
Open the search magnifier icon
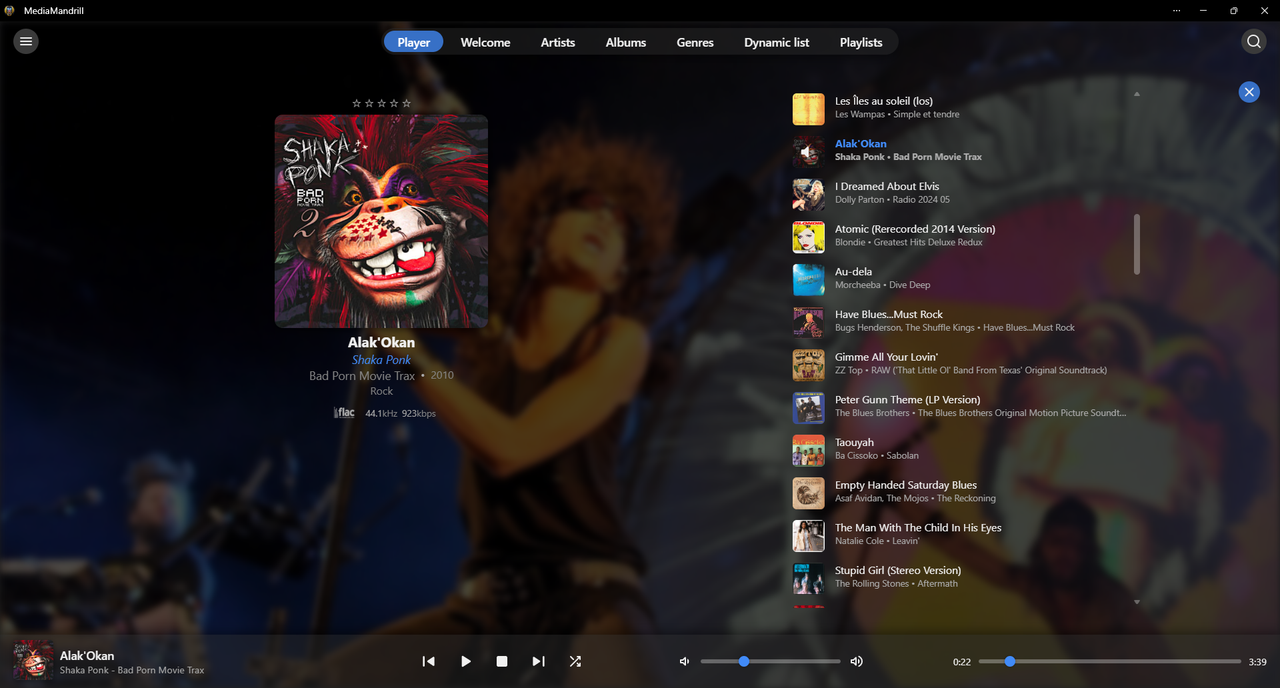(x=1253, y=41)
